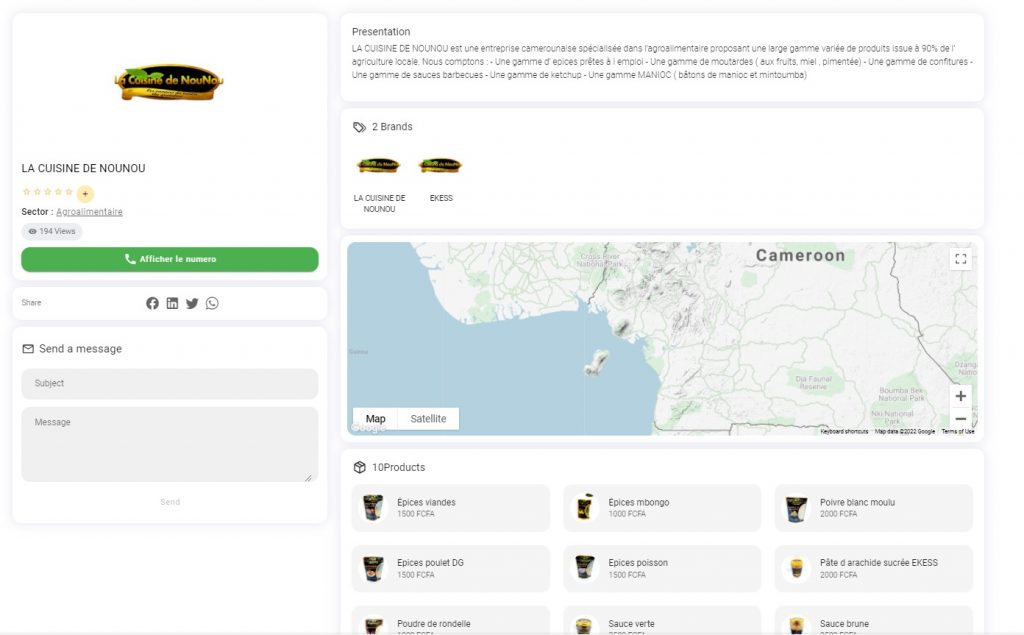The image size is (1024, 635).
Task: Share the page via WhatsApp
Action: tap(212, 303)
